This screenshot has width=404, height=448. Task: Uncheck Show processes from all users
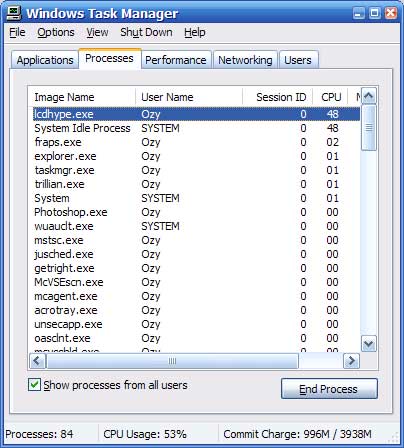coord(34,385)
